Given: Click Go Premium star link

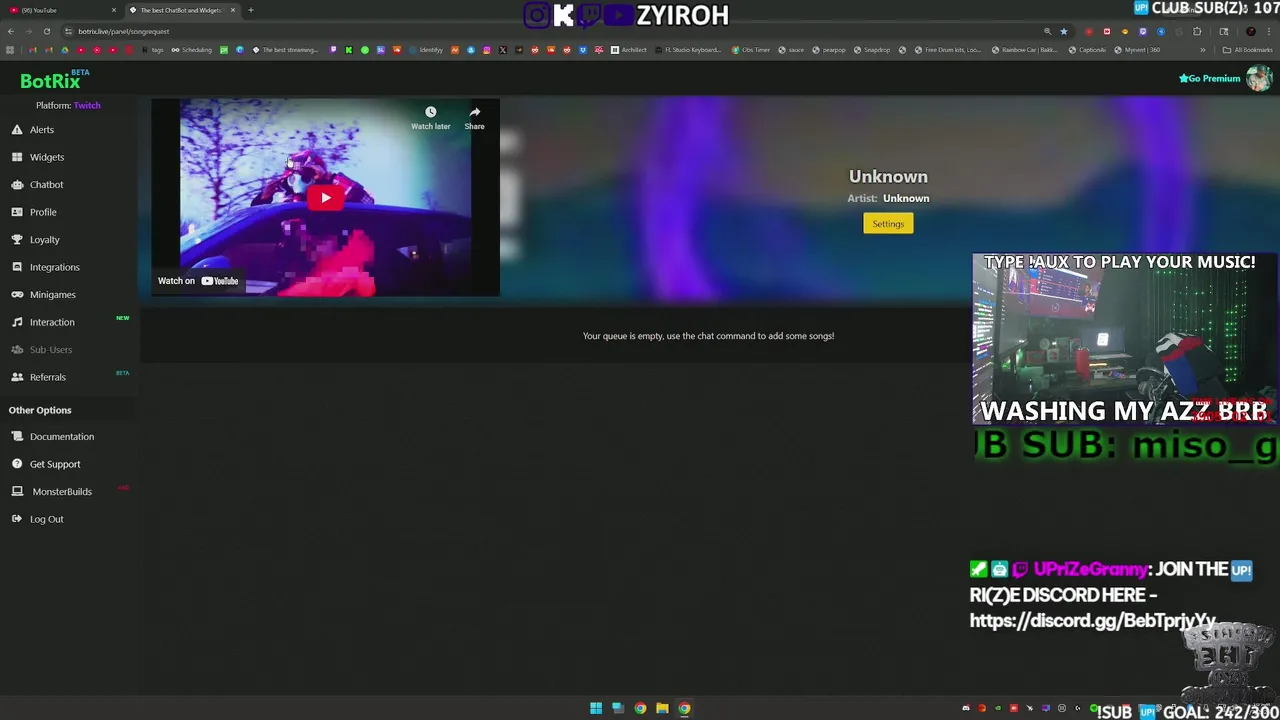Looking at the screenshot, I should pos(1210,78).
